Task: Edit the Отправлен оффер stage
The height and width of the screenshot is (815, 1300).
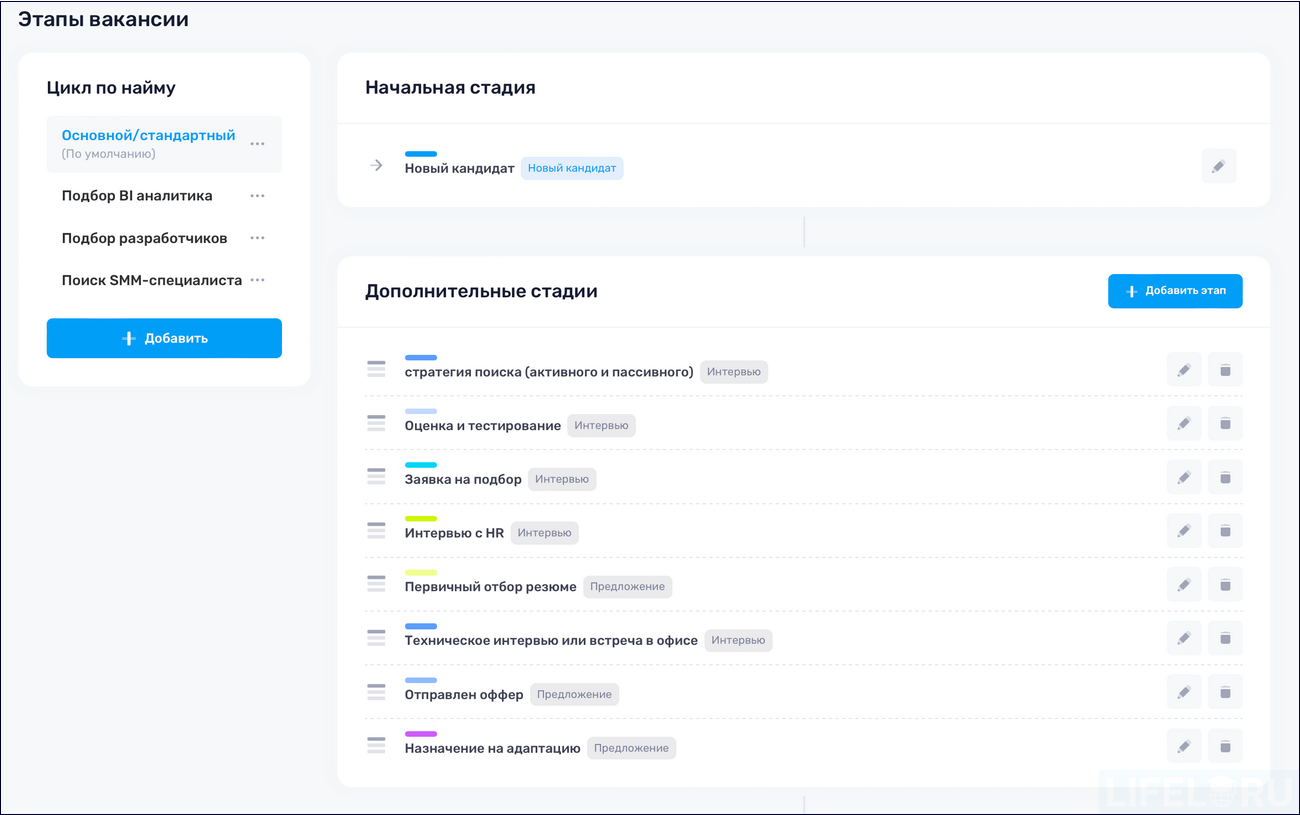Action: (x=1184, y=692)
